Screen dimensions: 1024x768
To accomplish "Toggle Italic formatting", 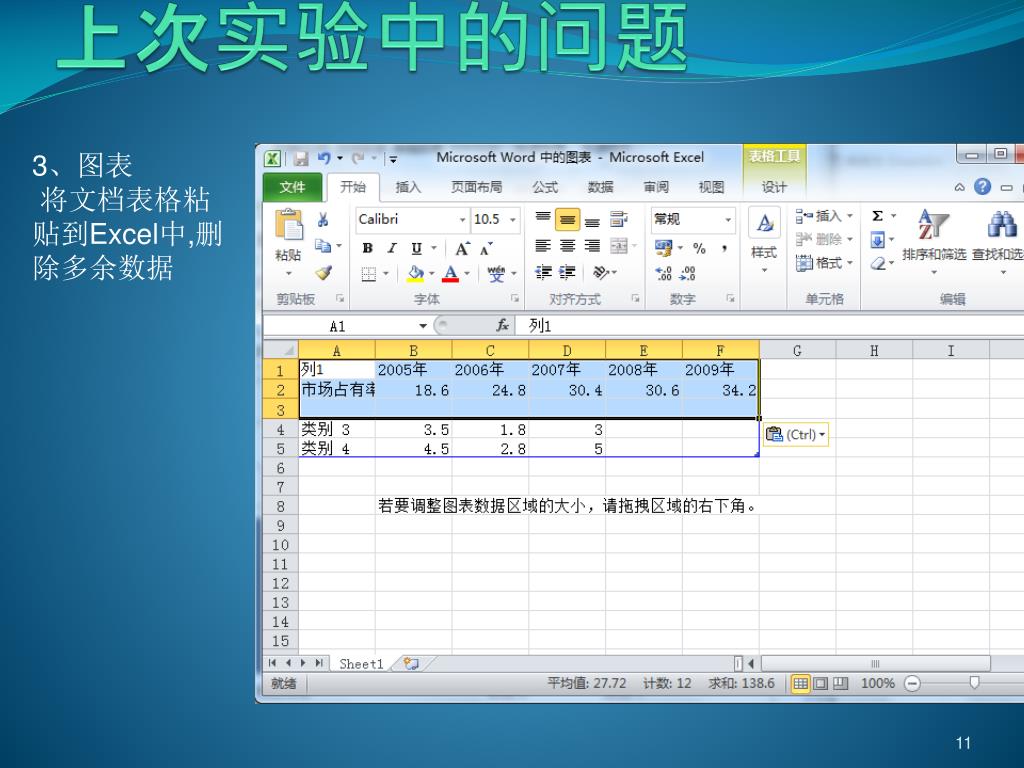I will [x=392, y=248].
